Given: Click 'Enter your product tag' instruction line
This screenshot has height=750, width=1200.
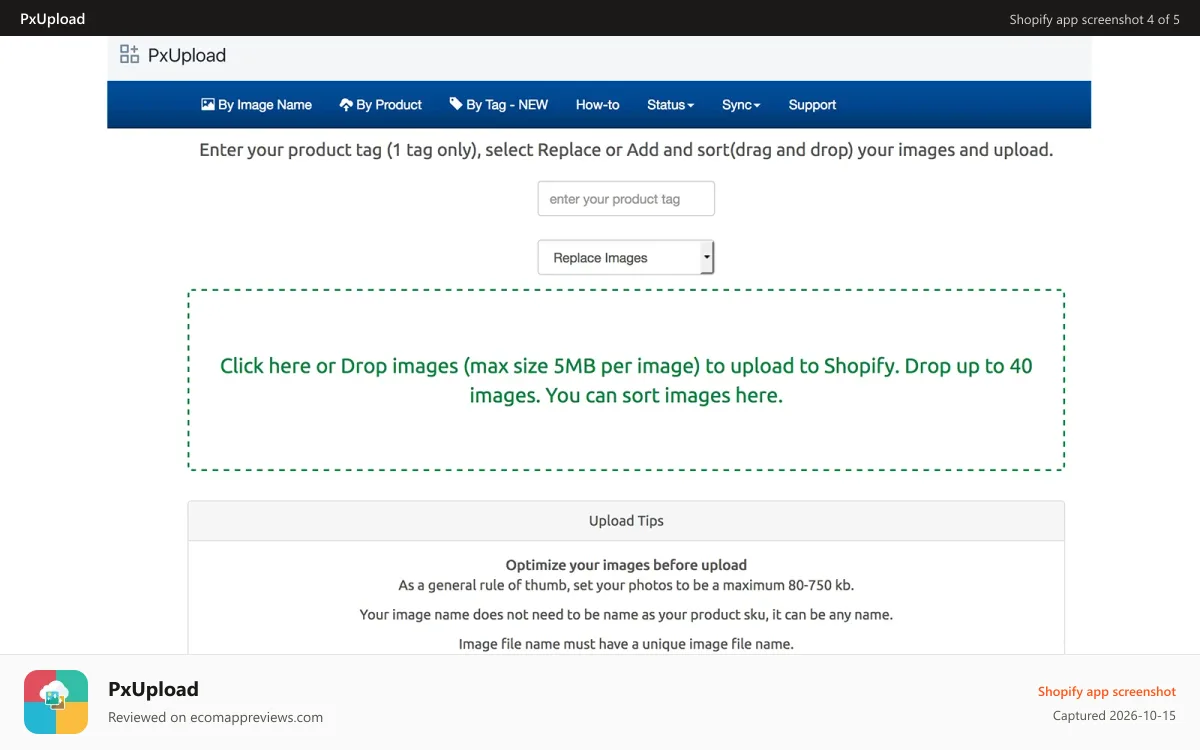Looking at the screenshot, I should point(626,150).
